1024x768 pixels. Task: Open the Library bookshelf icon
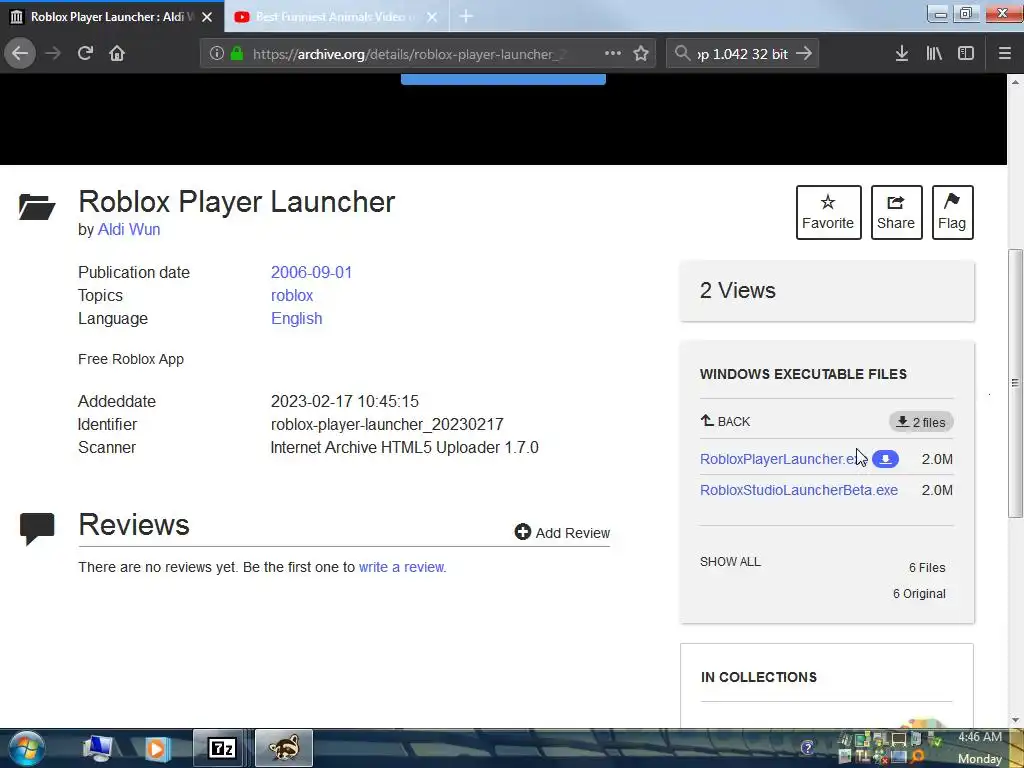coord(934,54)
